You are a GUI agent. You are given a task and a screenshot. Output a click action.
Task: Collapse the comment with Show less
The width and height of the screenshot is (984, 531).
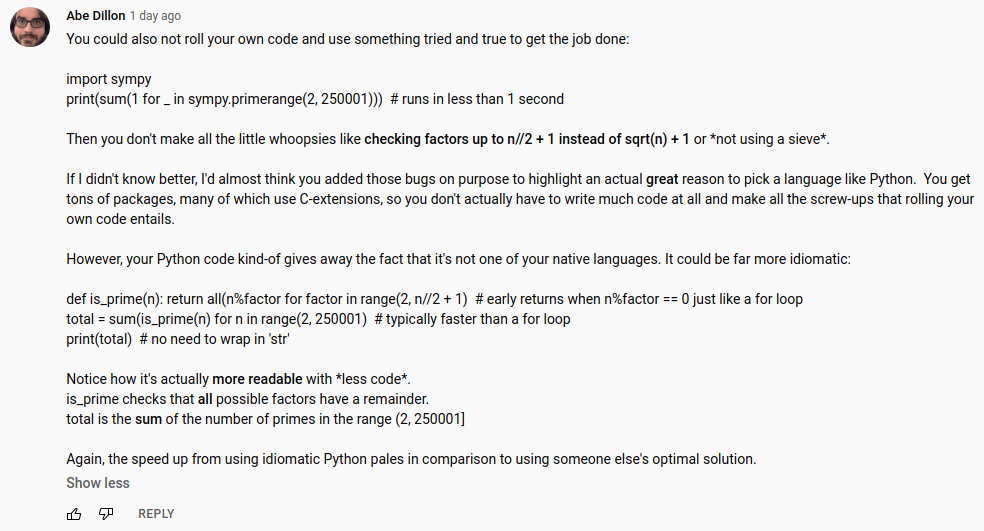tap(98, 483)
